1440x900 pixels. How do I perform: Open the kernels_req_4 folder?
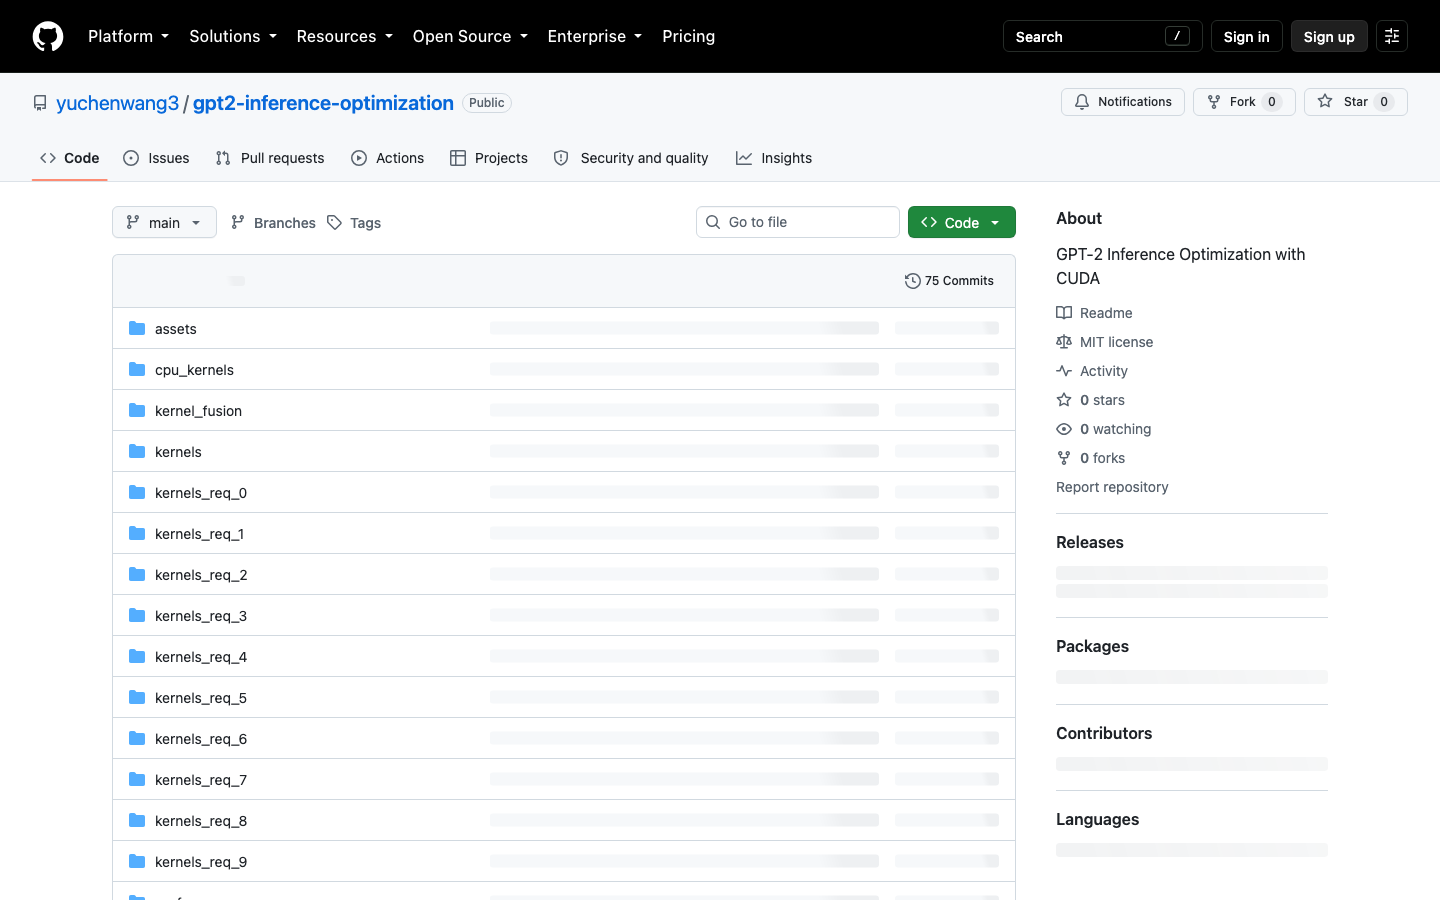pos(201,657)
